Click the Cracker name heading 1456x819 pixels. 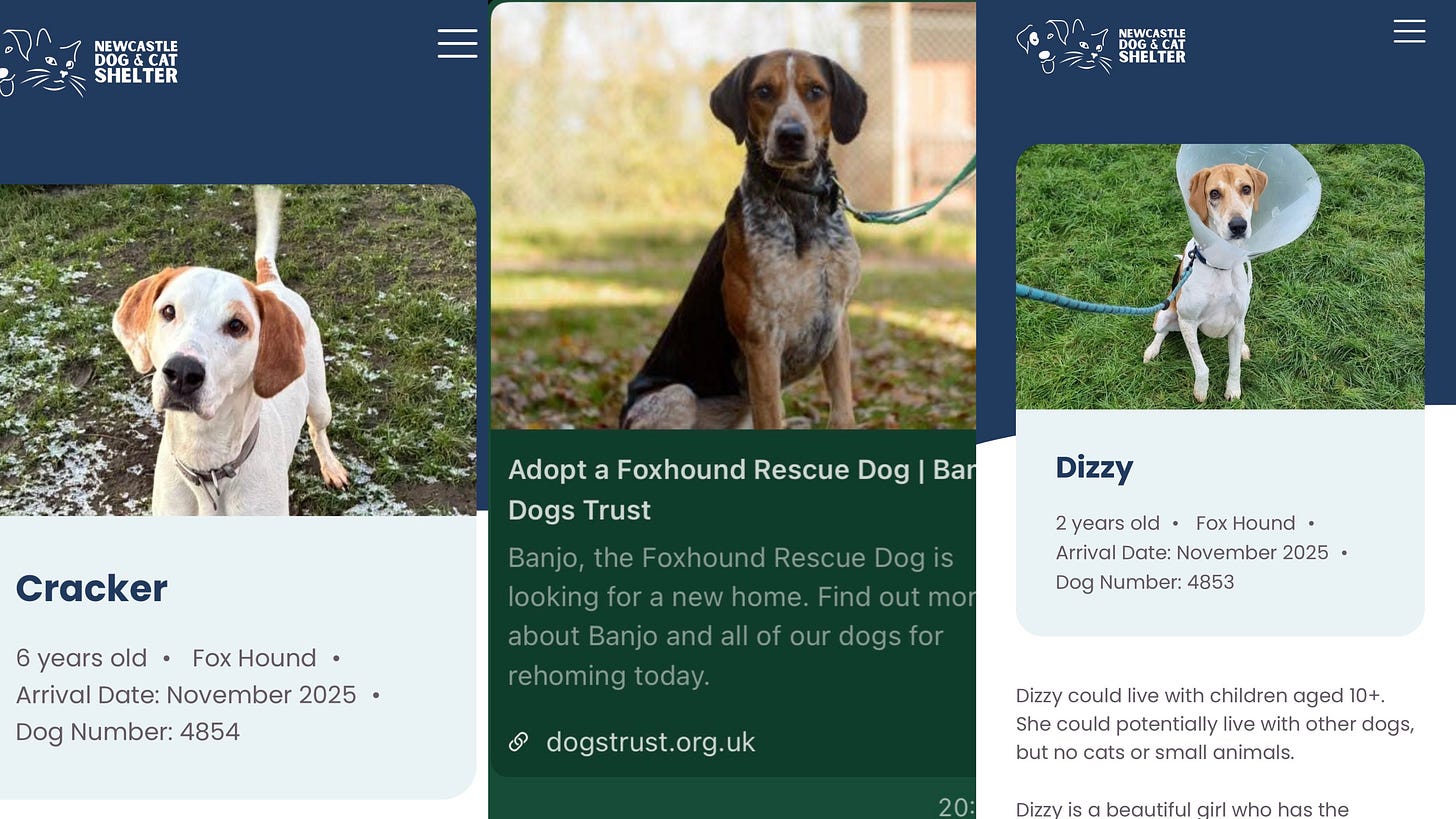point(91,588)
